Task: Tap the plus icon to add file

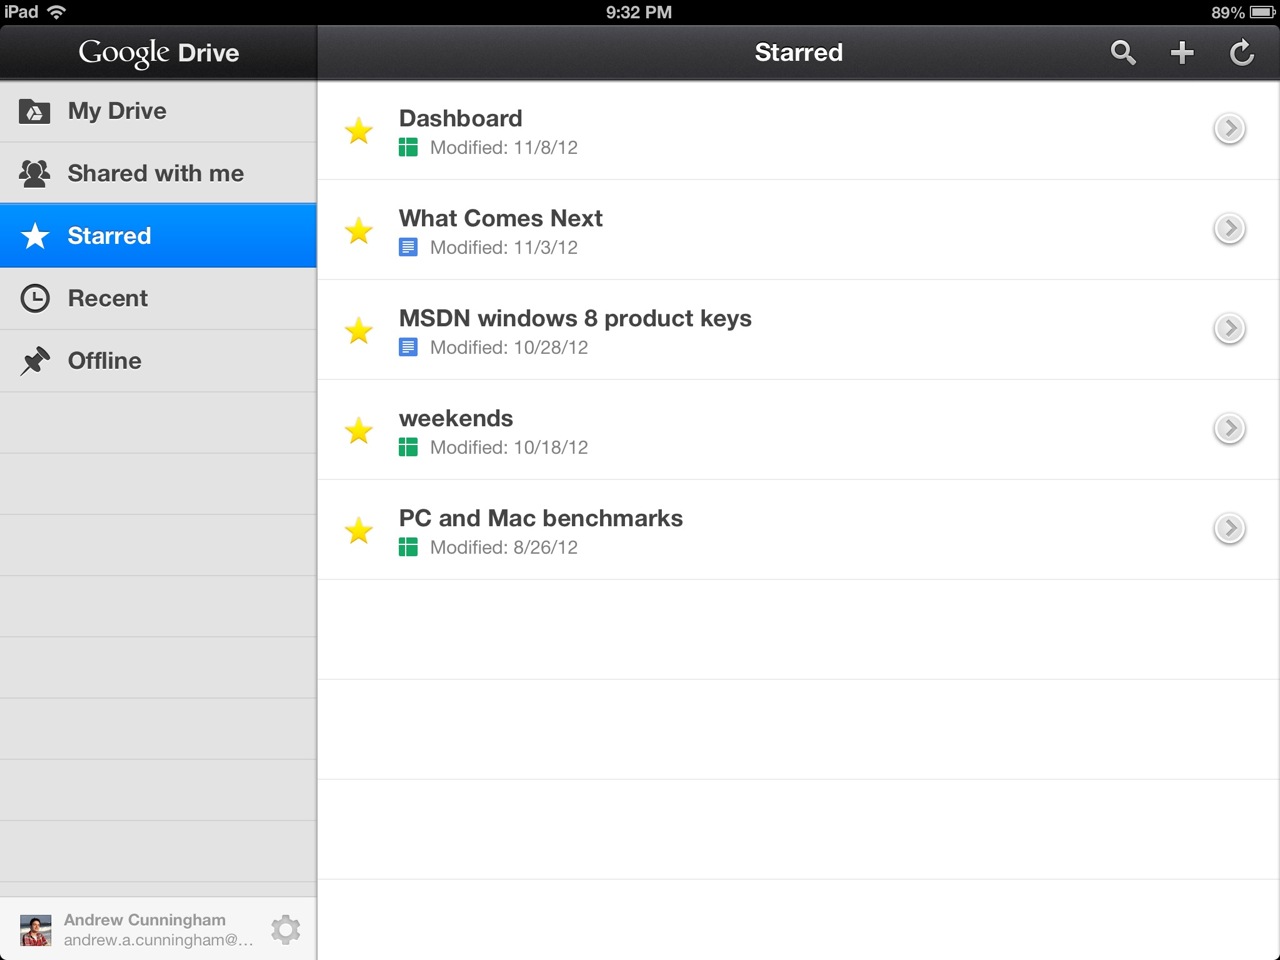Action: point(1182,53)
